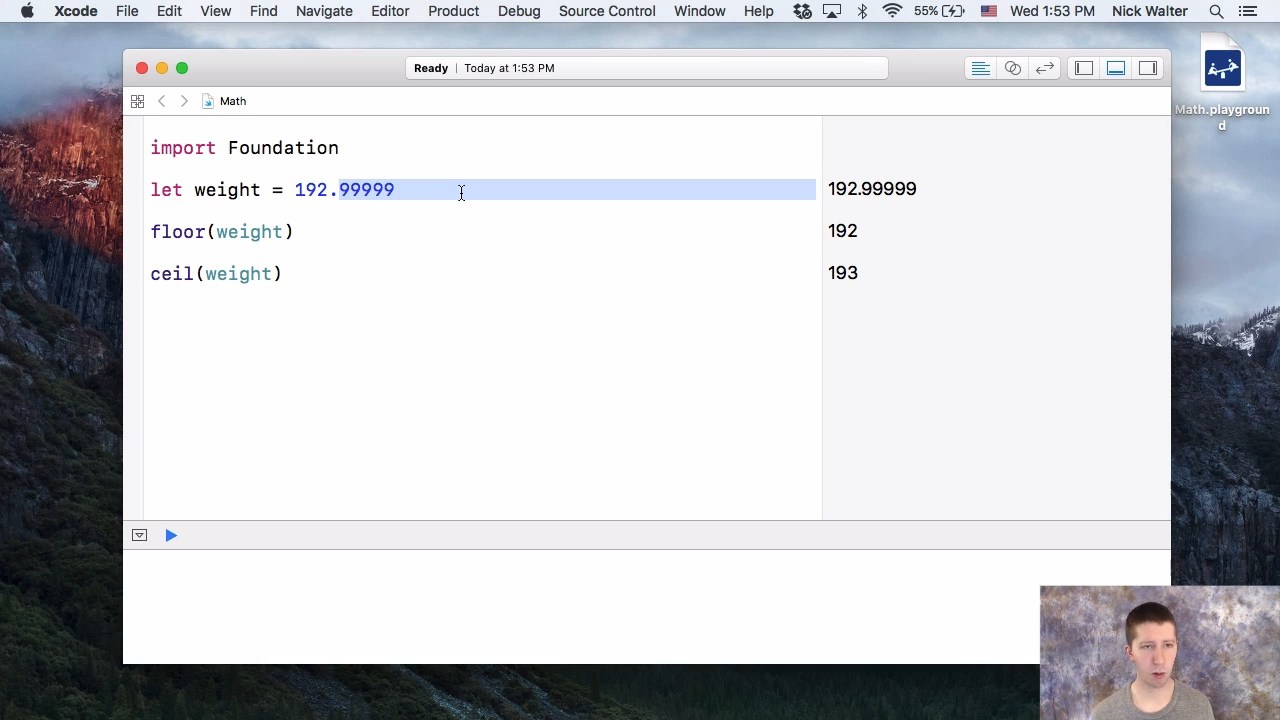Zoom the Xcode window with green button
The height and width of the screenshot is (720, 1280).
(x=182, y=68)
